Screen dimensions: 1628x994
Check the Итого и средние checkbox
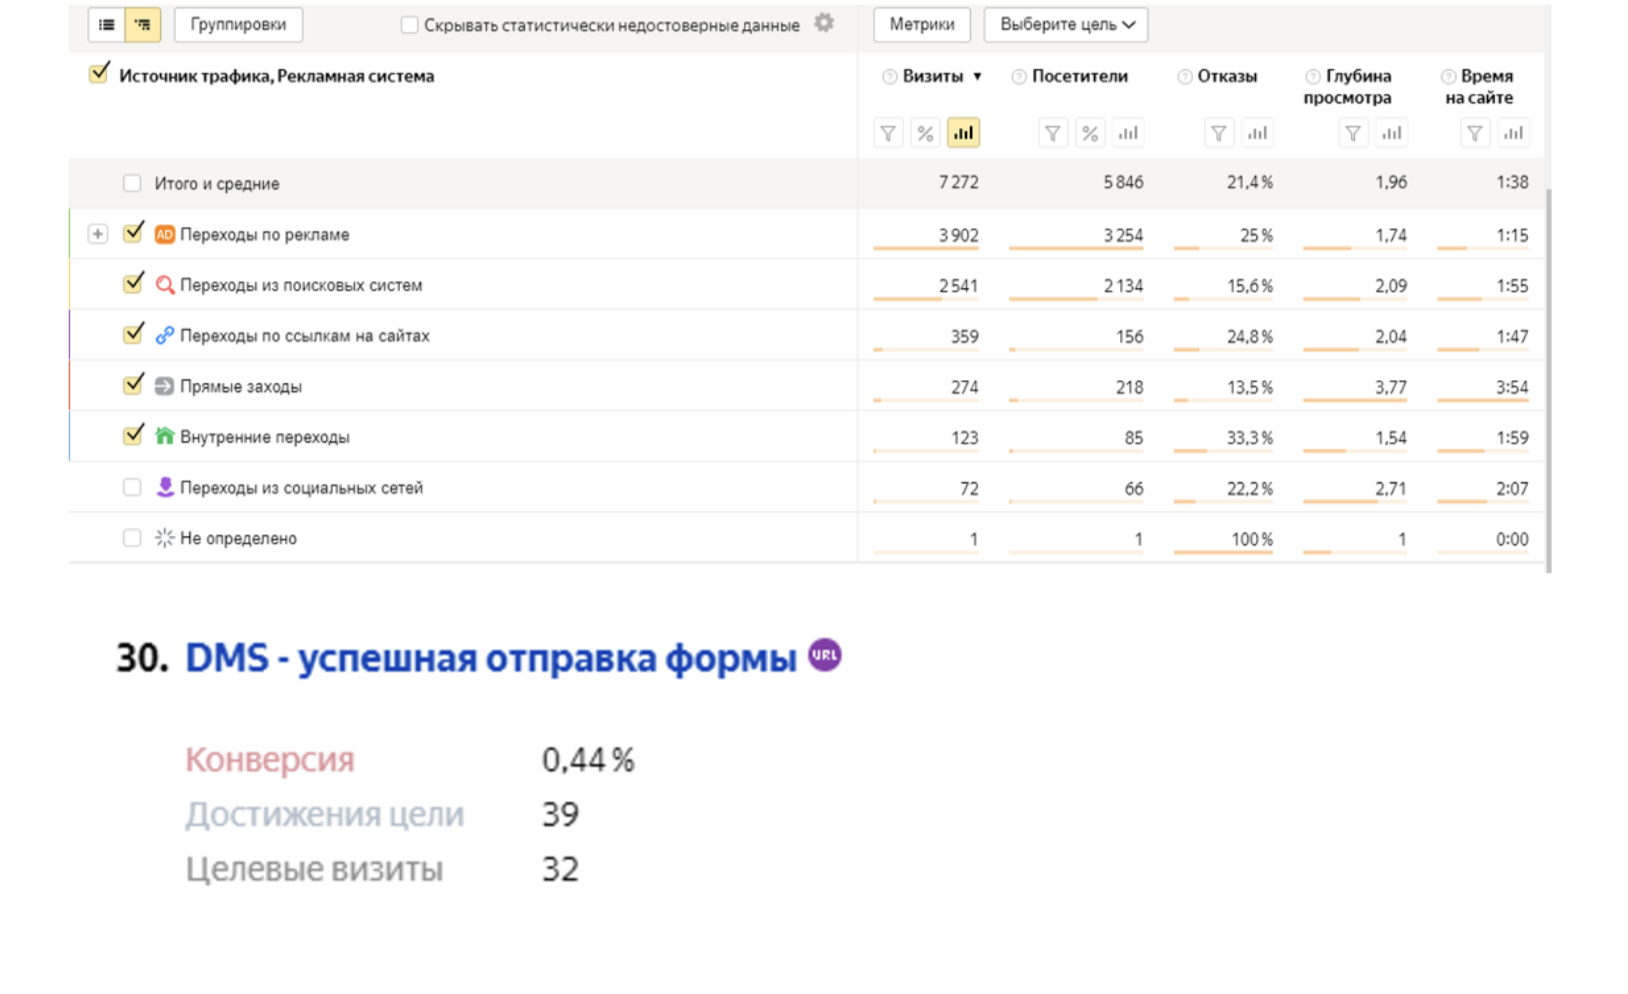(x=132, y=183)
